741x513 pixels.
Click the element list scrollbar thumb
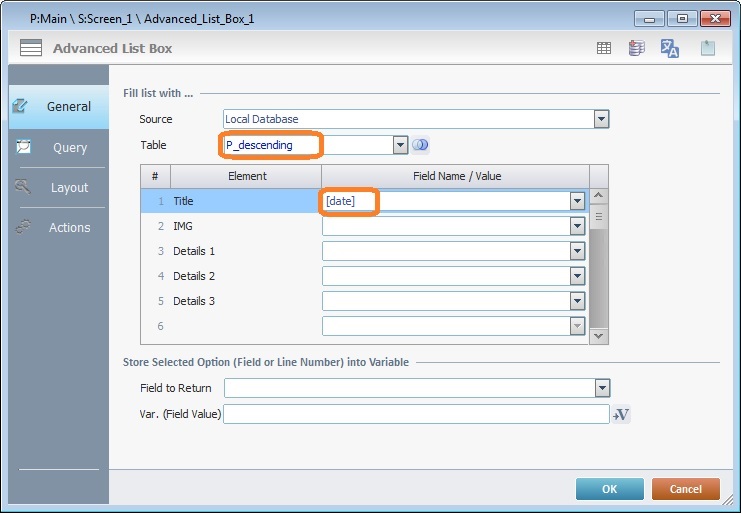pyautogui.click(x=598, y=217)
